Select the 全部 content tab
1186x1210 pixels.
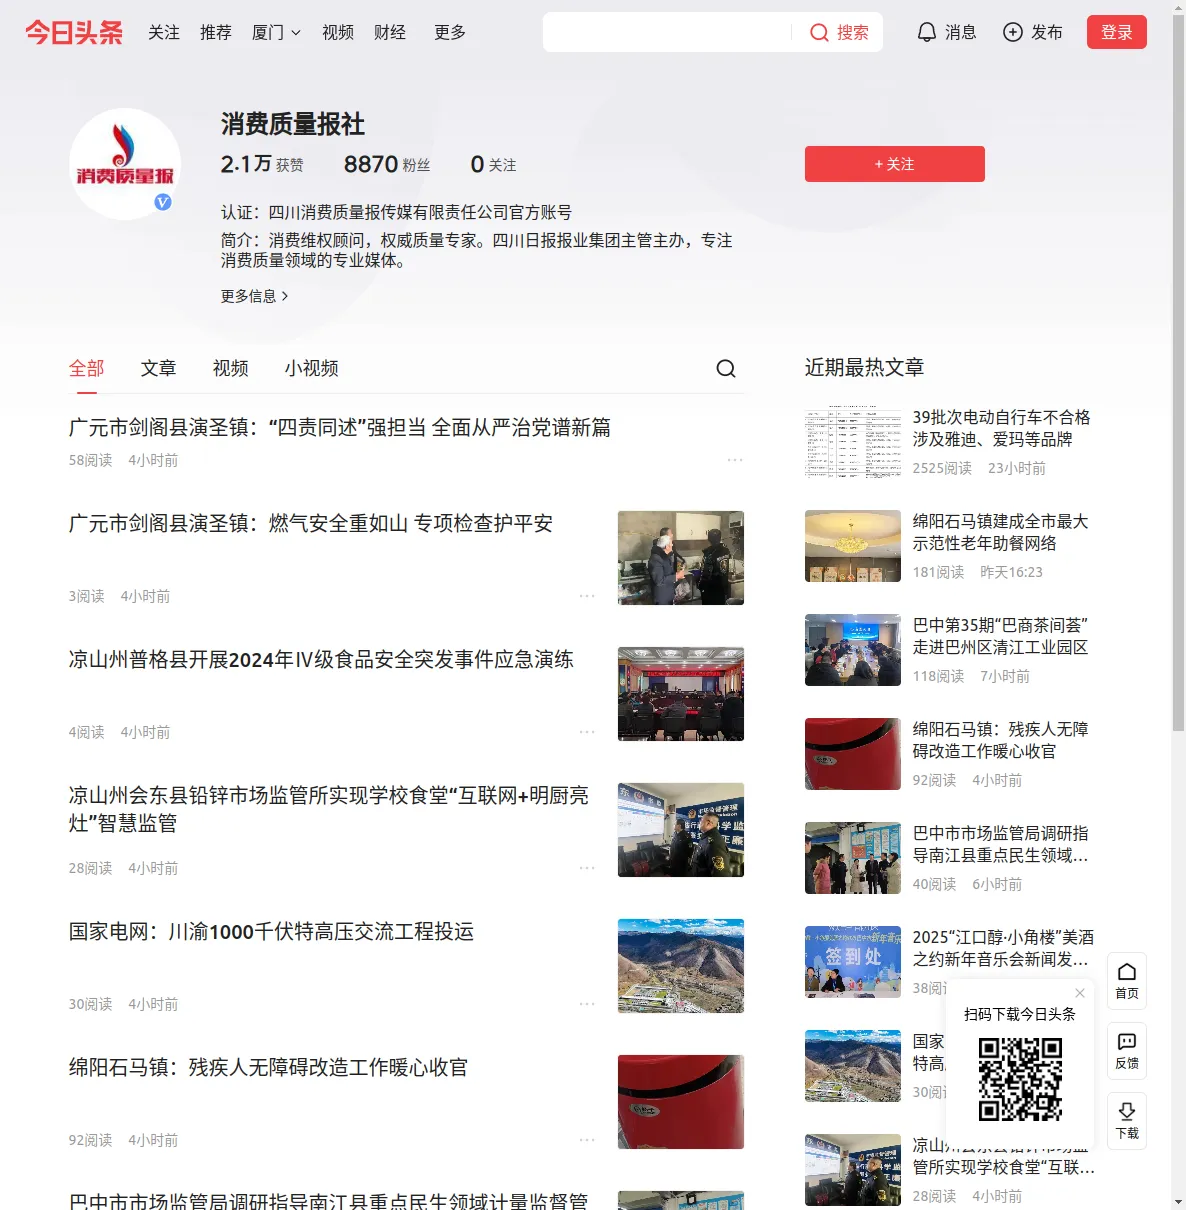[87, 368]
